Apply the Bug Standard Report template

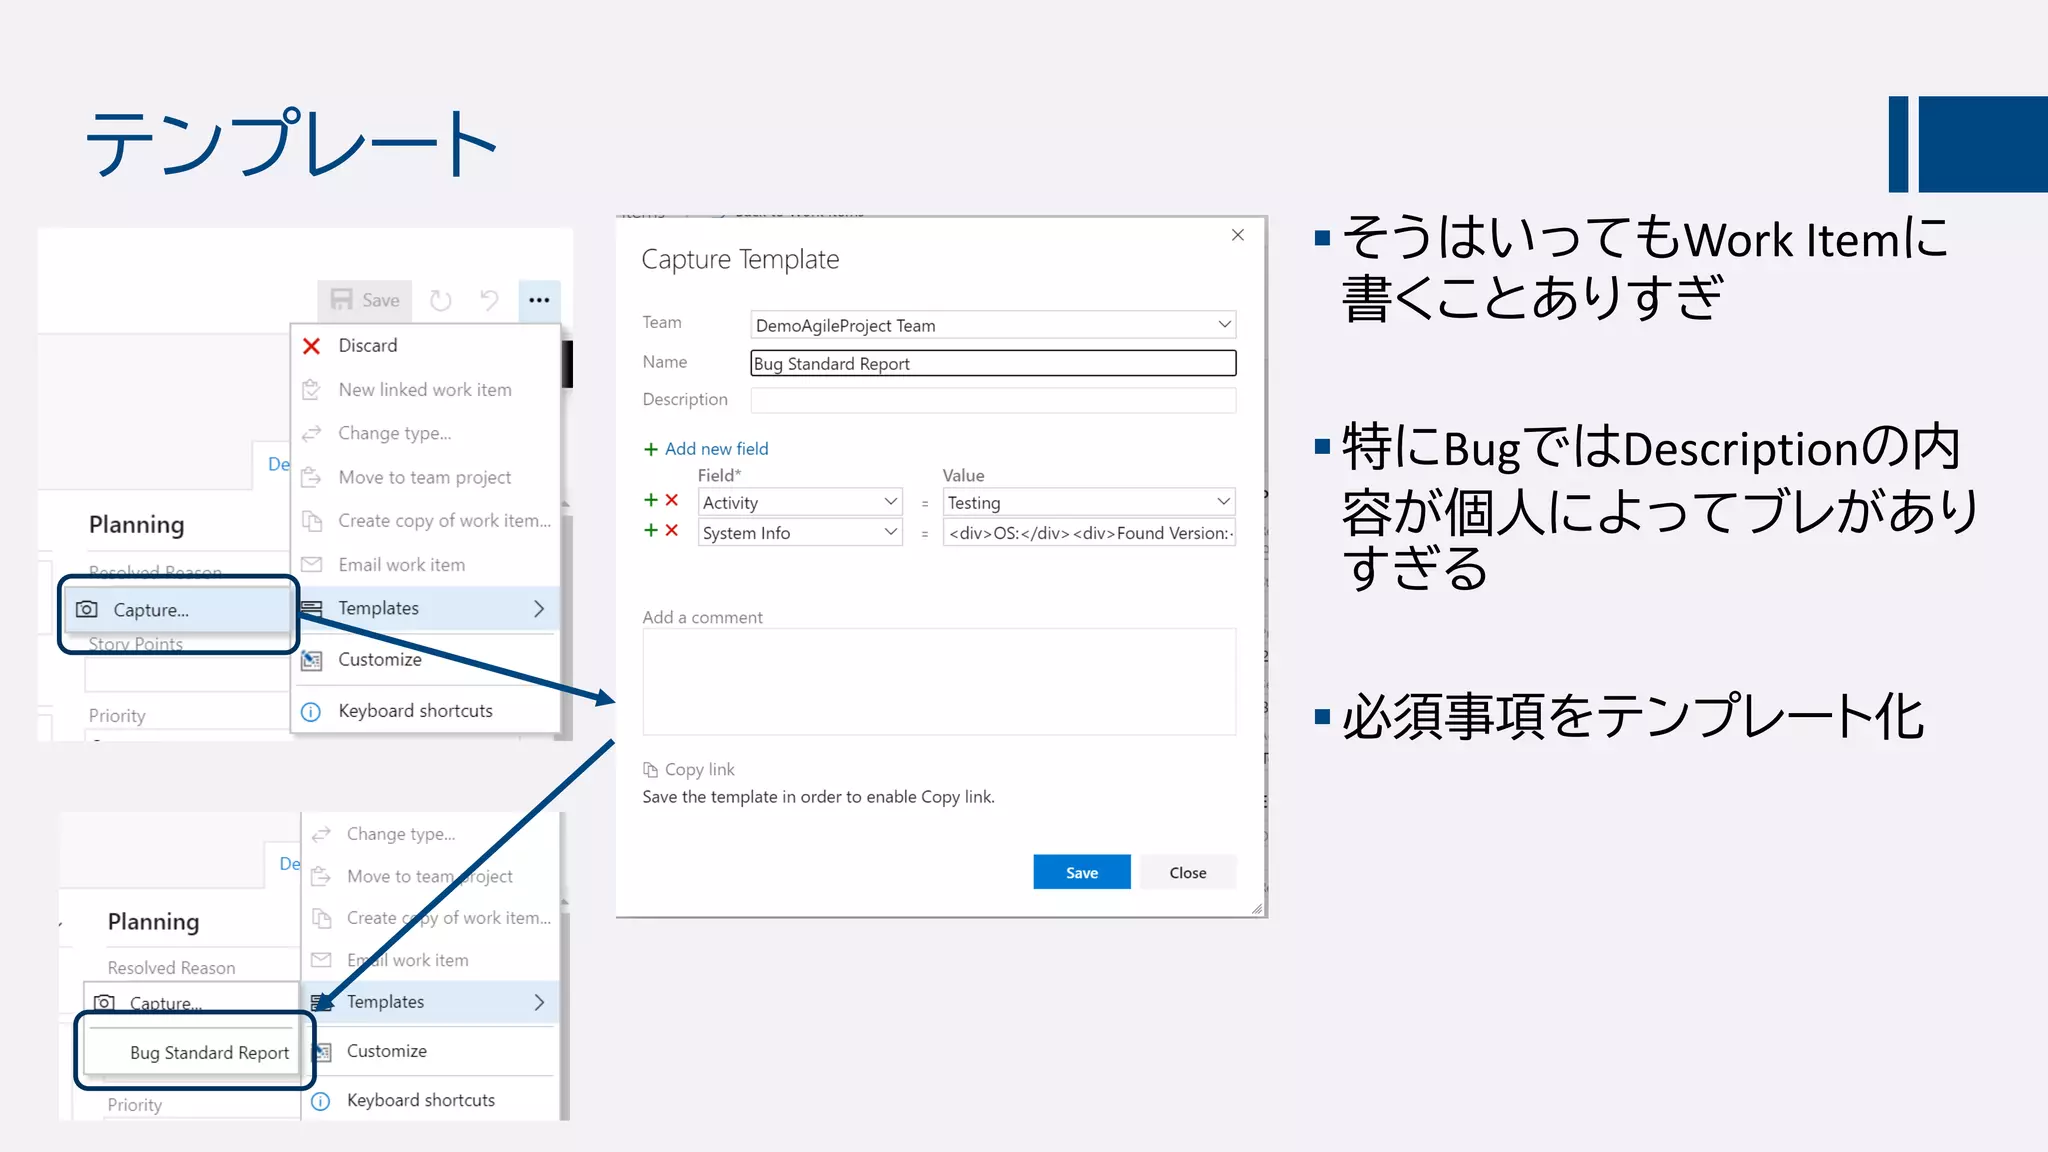coord(192,1053)
